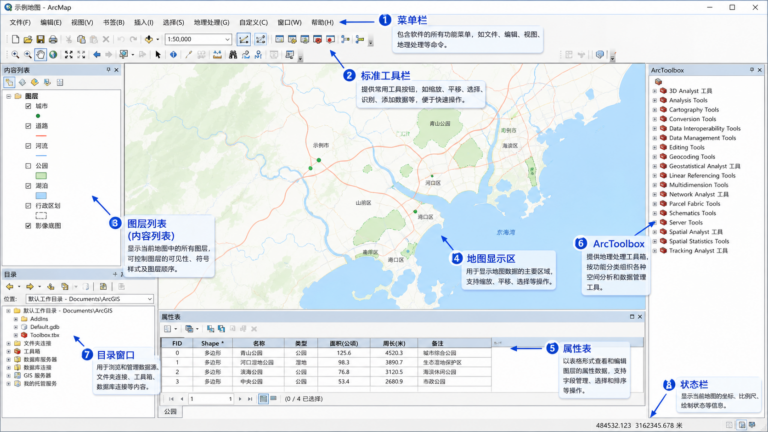Viewport: 768px width, 432px height.
Task: Select the Zoom Out magnifier tool
Action: coord(28,55)
